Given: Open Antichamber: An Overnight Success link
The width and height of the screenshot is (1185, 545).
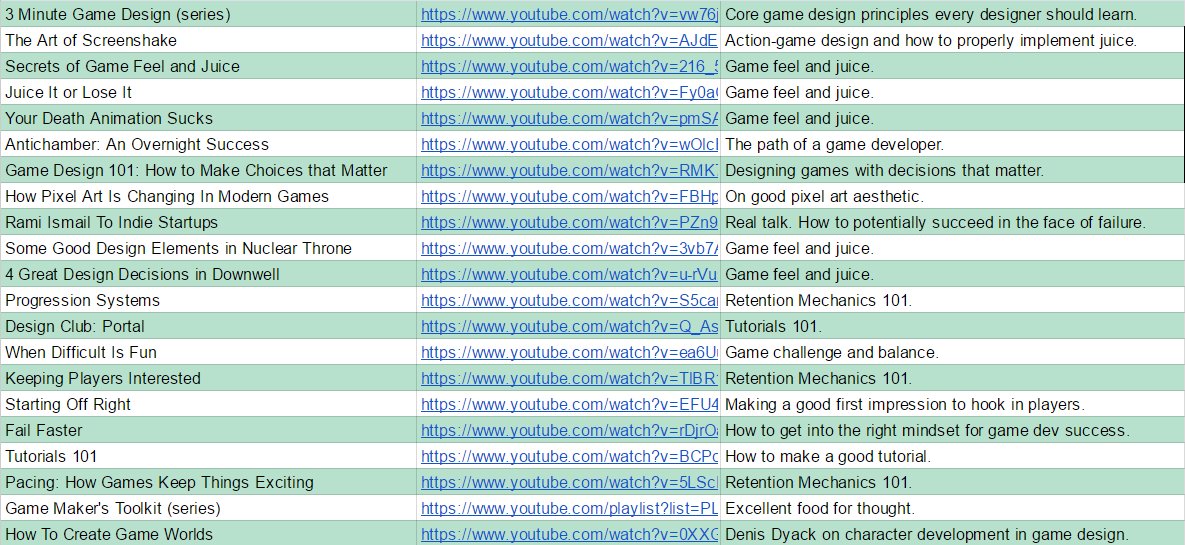Looking at the screenshot, I should coord(569,144).
